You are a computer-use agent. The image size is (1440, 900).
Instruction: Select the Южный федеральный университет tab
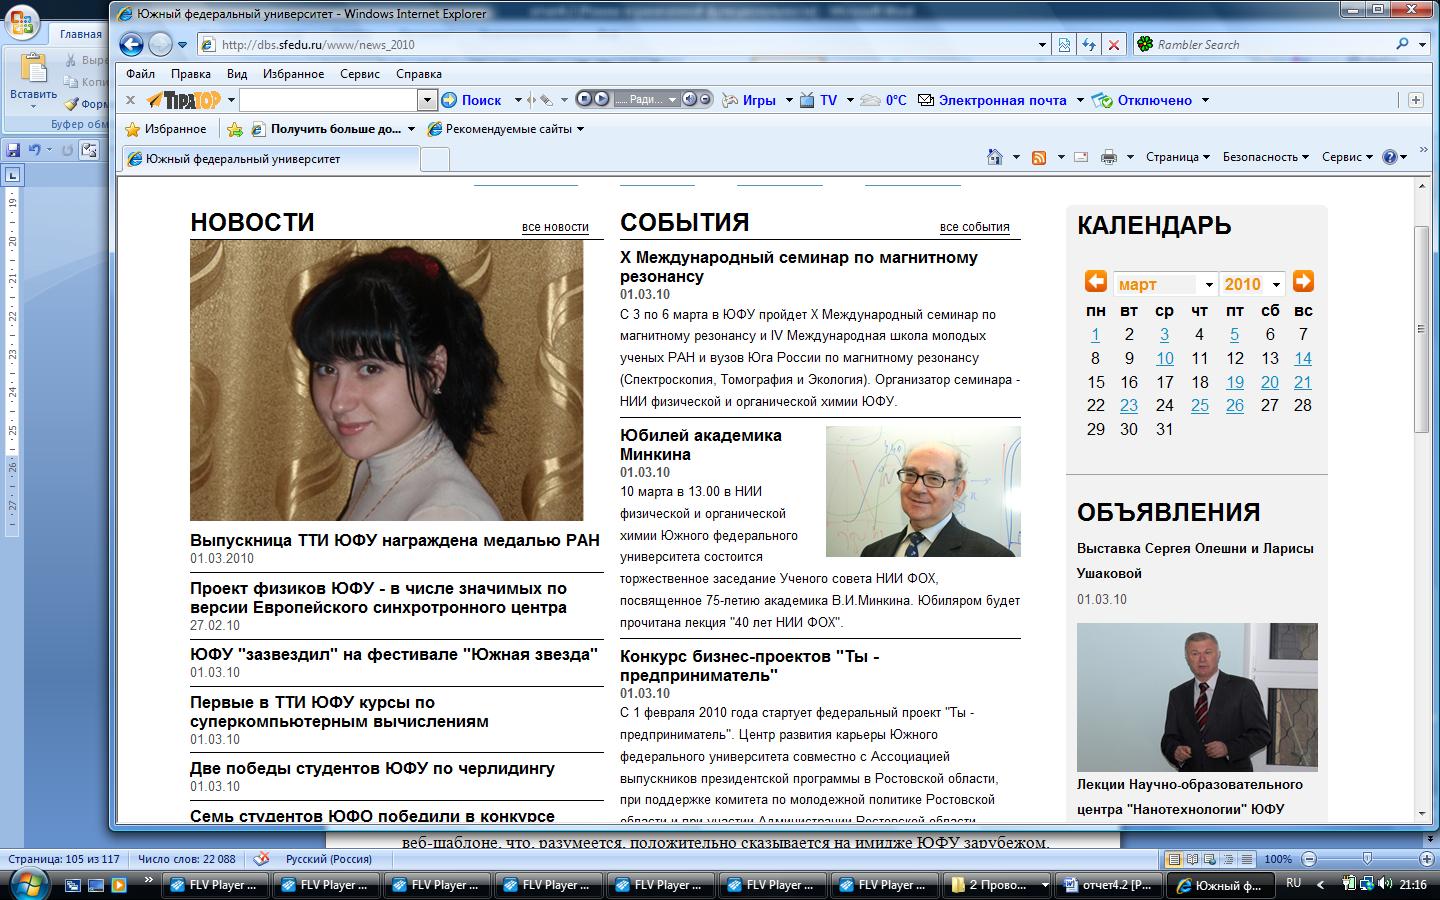(x=270, y=159)
